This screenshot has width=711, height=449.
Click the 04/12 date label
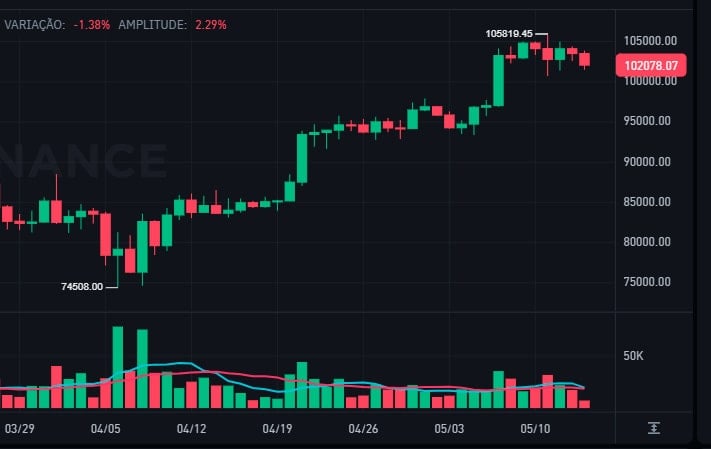(x=191, y=428)
